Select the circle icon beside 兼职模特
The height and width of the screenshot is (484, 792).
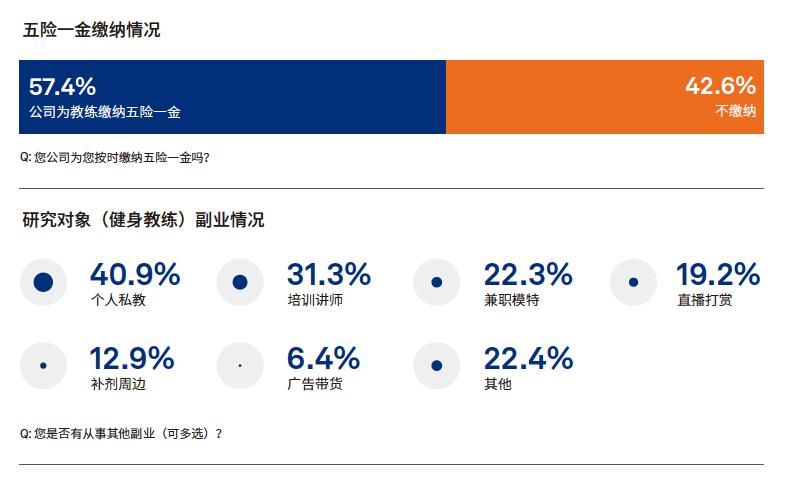[436, 282]
